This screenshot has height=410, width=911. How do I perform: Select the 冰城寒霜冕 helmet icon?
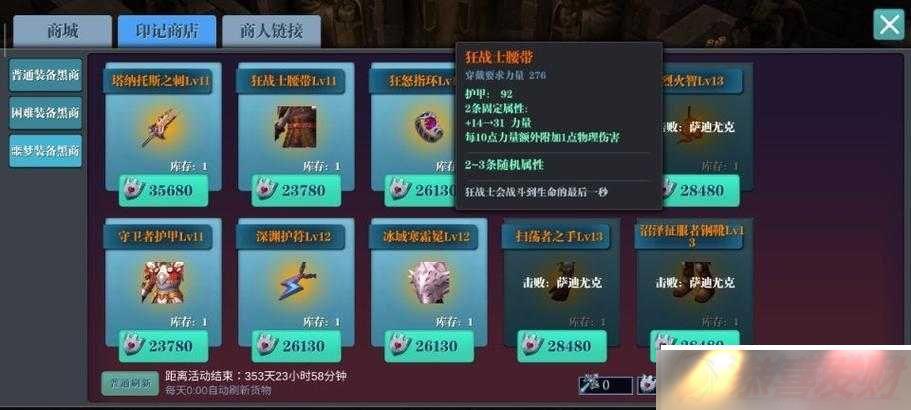coord(429,283)
